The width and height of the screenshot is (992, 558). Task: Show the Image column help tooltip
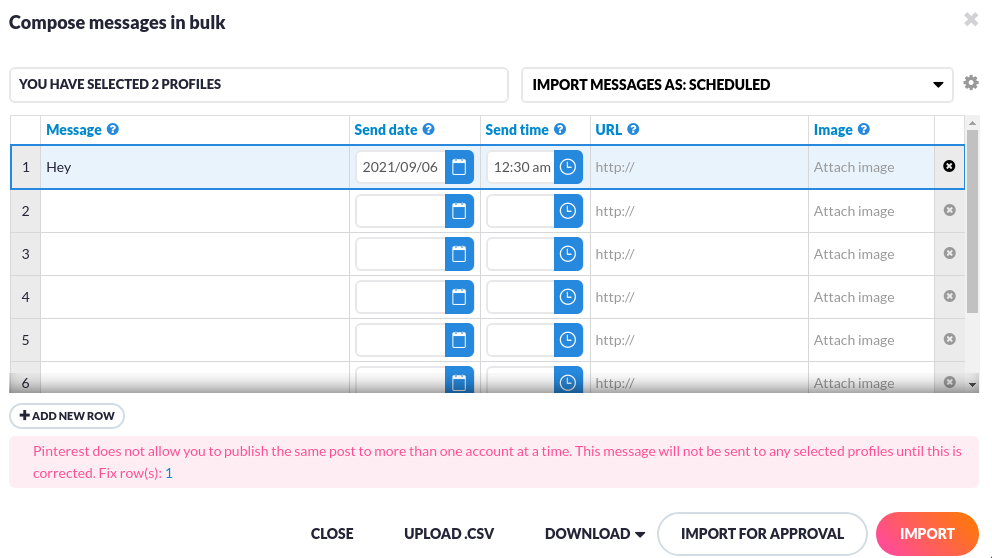(864, 129)
